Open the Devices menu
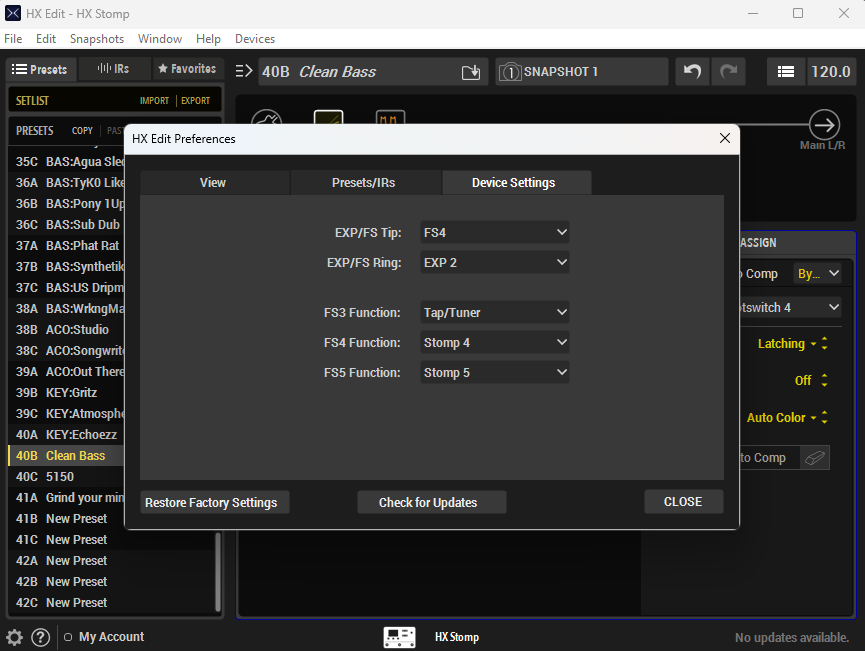 [x=255, y=39]
